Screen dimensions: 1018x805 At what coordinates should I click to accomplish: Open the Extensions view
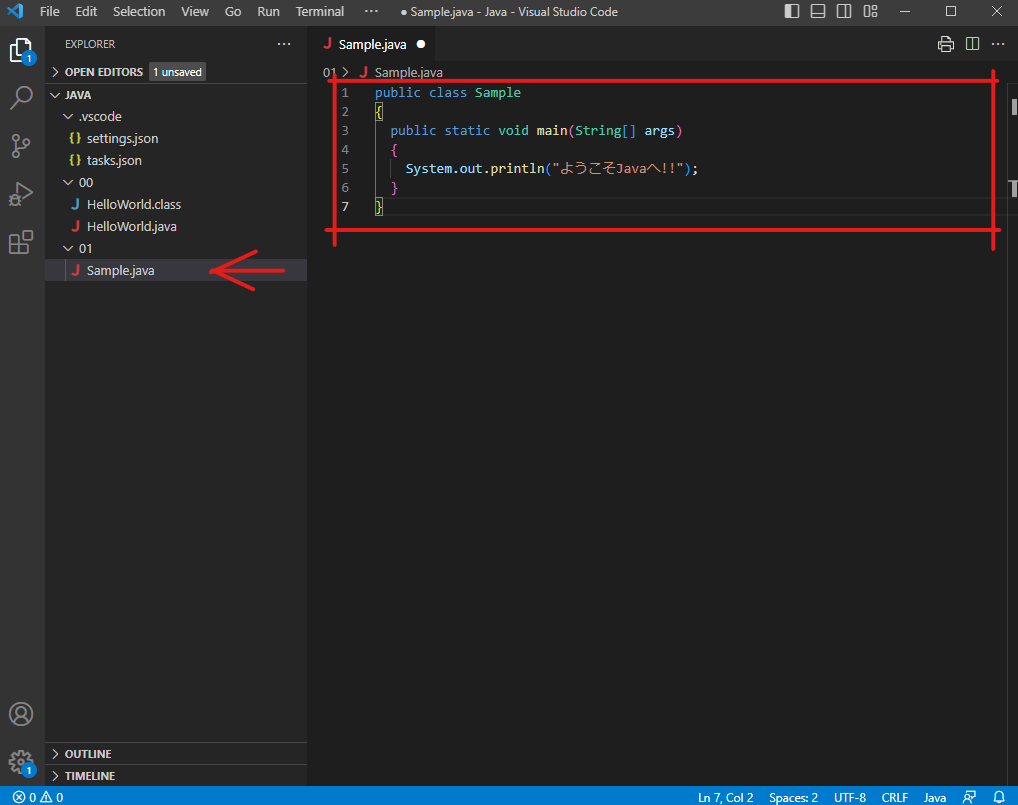tap(21, 242)
